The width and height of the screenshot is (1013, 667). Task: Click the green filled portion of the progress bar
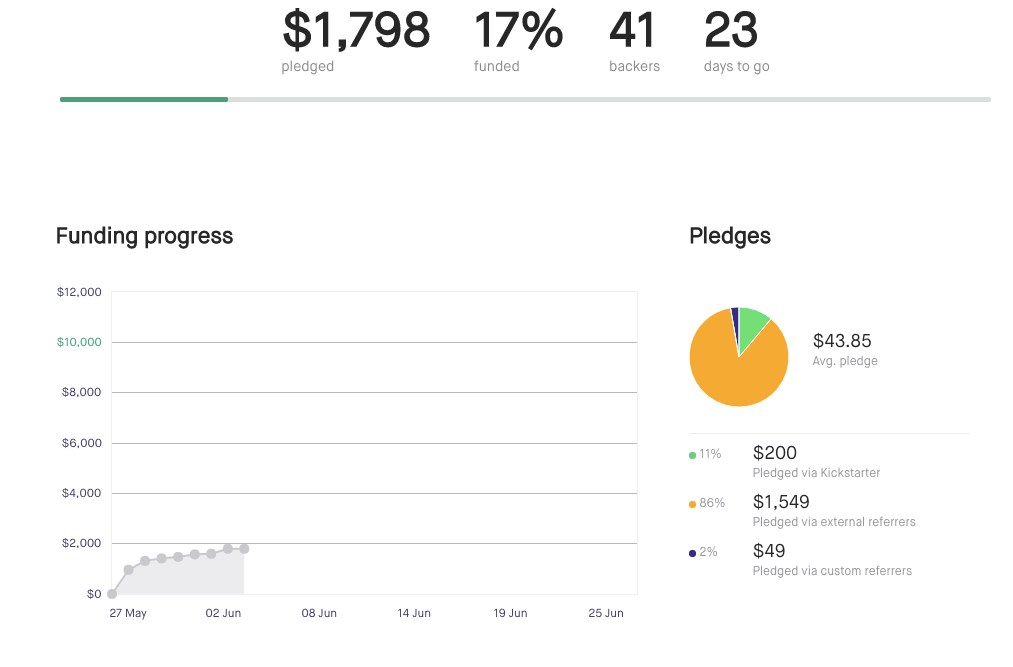click(x=144, y=99)
